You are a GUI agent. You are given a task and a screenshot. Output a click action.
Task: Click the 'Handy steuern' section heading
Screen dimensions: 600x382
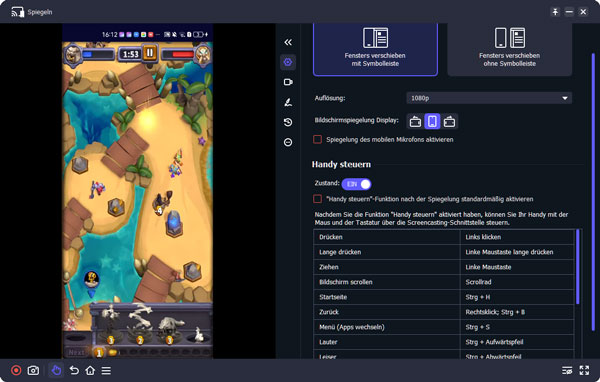pos(341,164)
